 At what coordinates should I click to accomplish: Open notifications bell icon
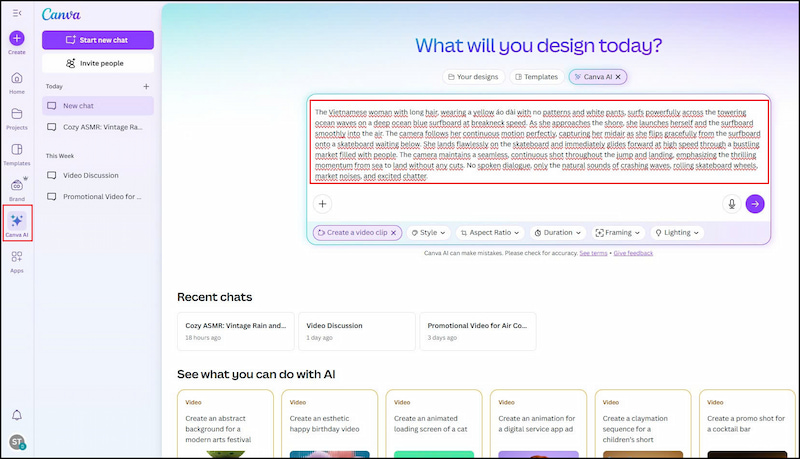[x=17, y=415]
